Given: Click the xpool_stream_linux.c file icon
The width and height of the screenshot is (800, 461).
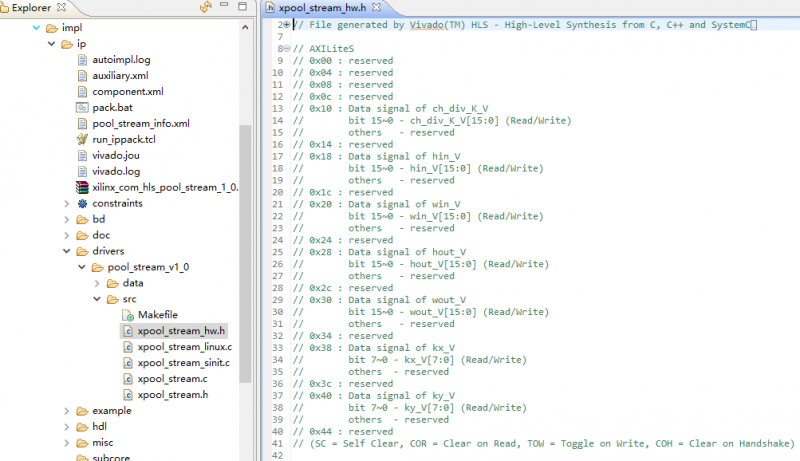Looking at the screenshot, I should (128, 347).
